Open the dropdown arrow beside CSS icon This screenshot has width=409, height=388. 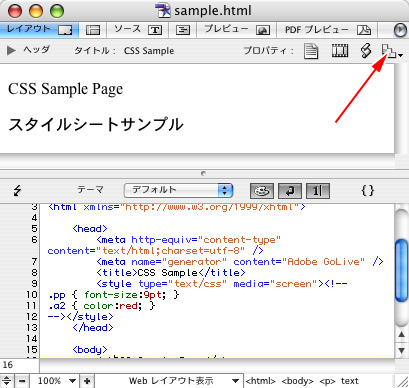pos(400,55)
